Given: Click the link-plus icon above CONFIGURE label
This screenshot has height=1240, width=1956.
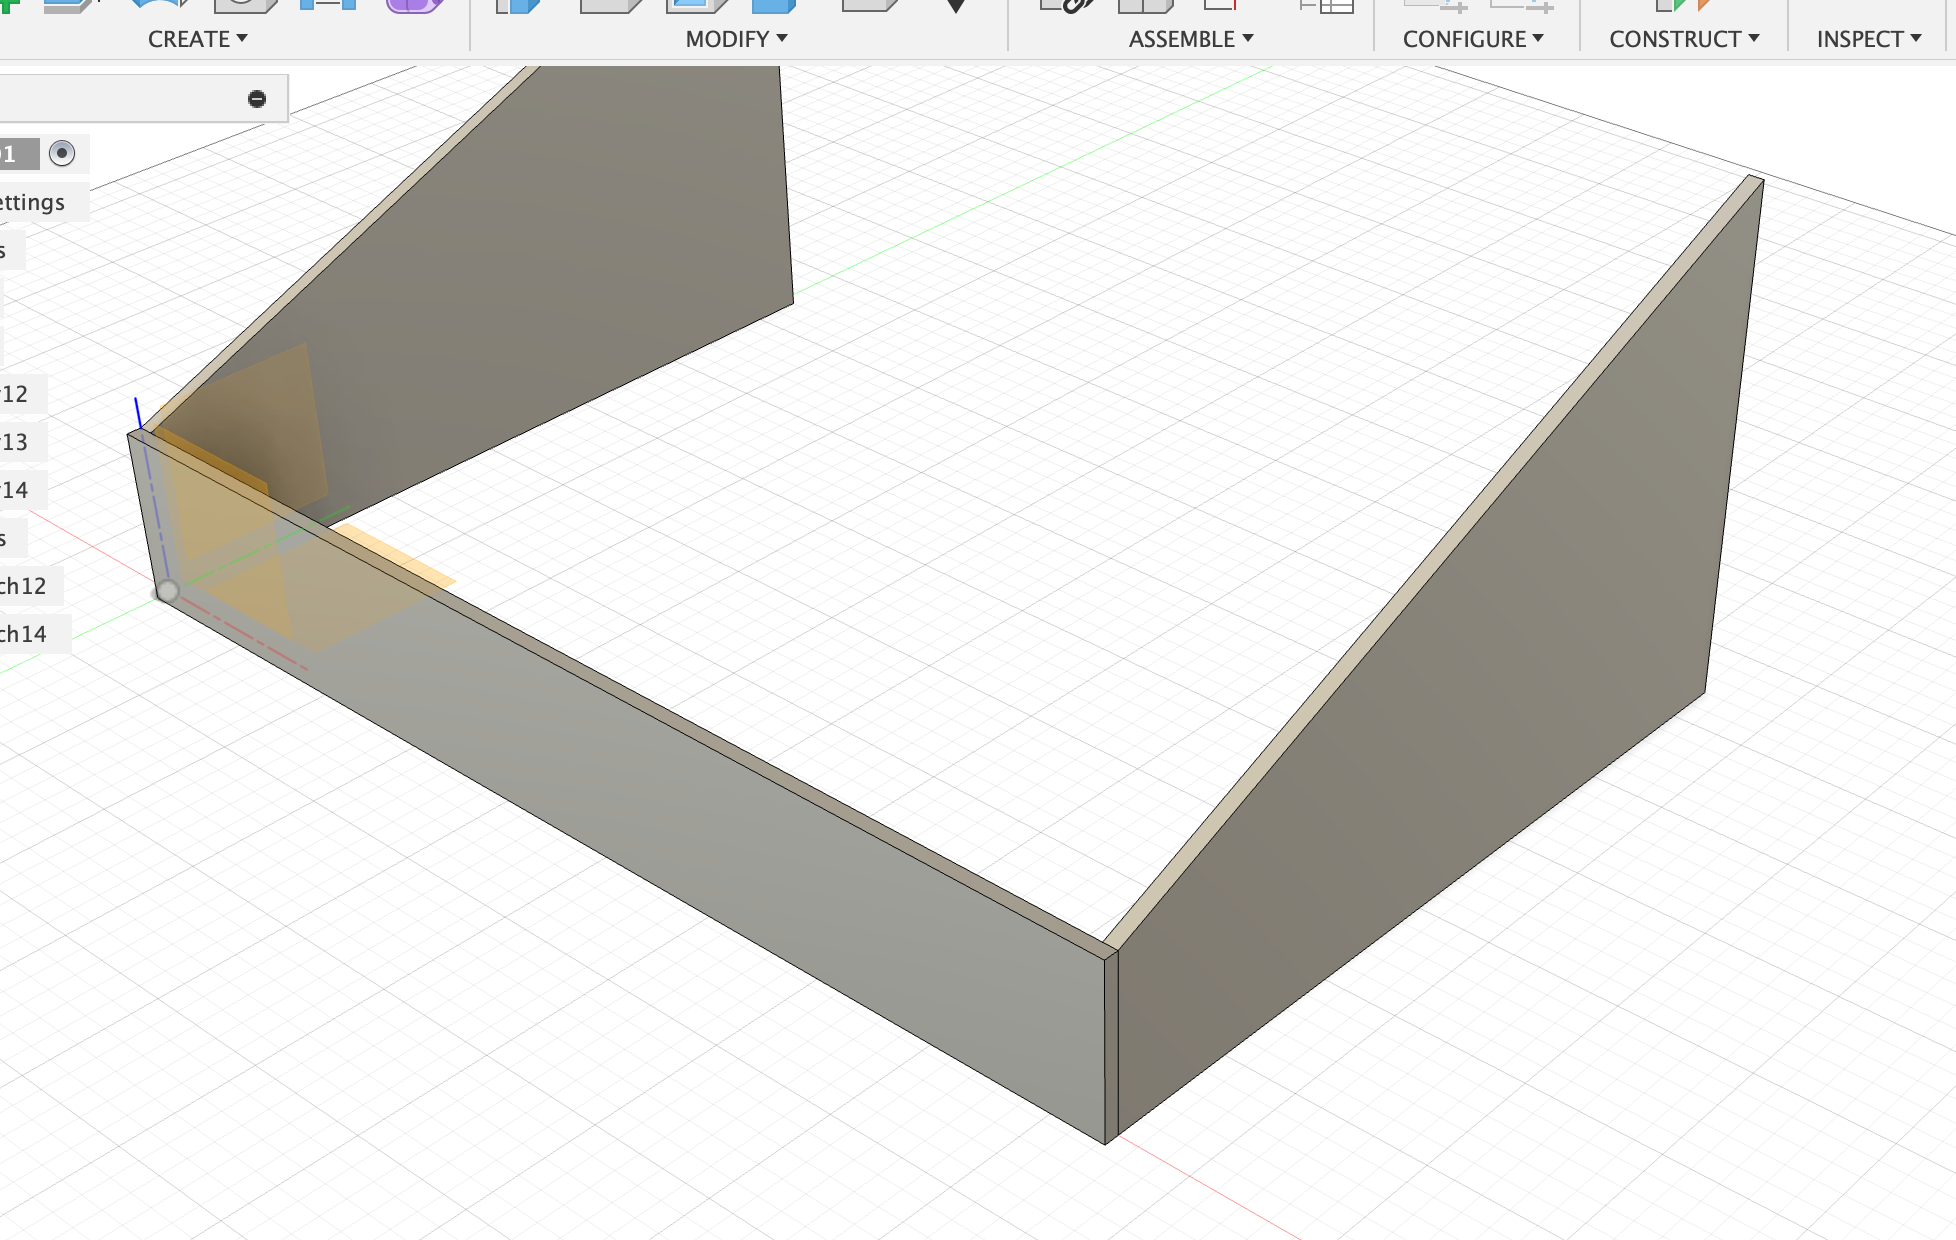Looking at the screenshot, I should click(1438, 6).
